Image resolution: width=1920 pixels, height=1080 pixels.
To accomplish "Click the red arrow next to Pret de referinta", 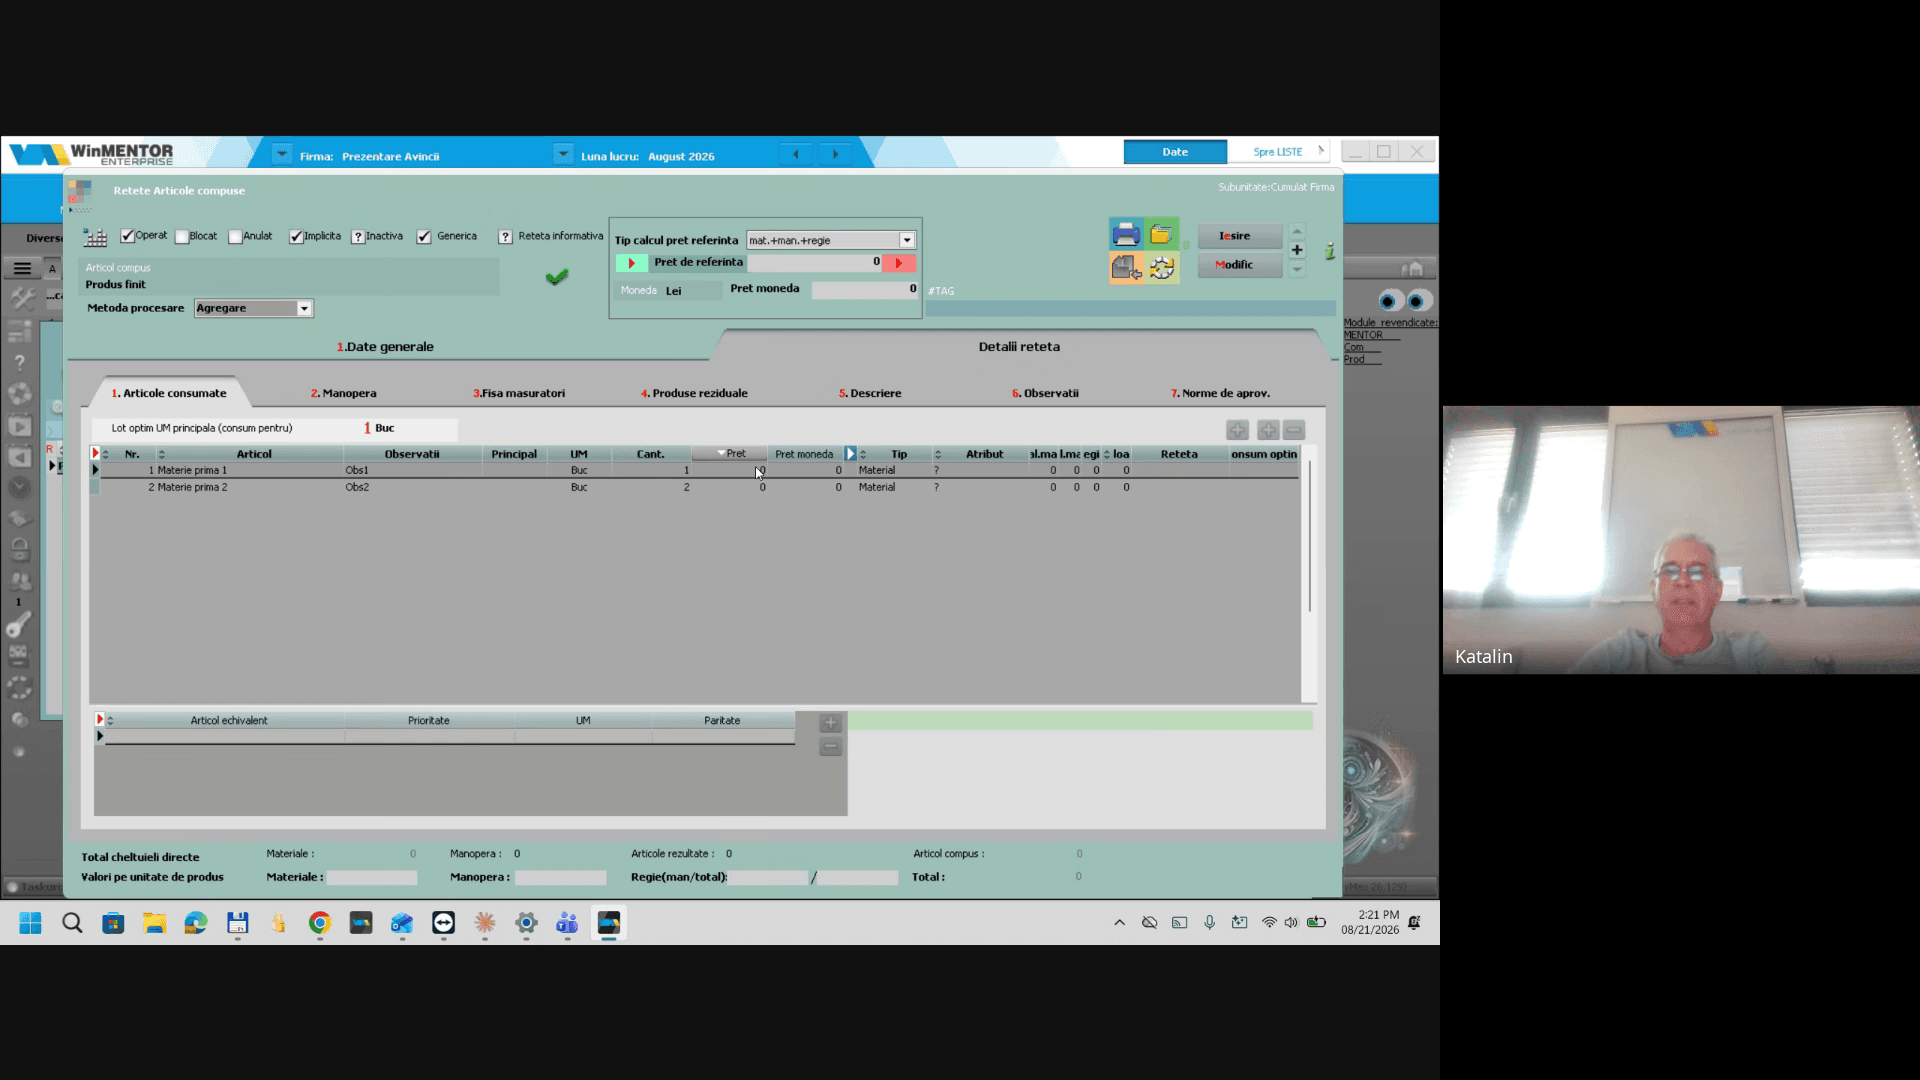I will pos(899,263).
